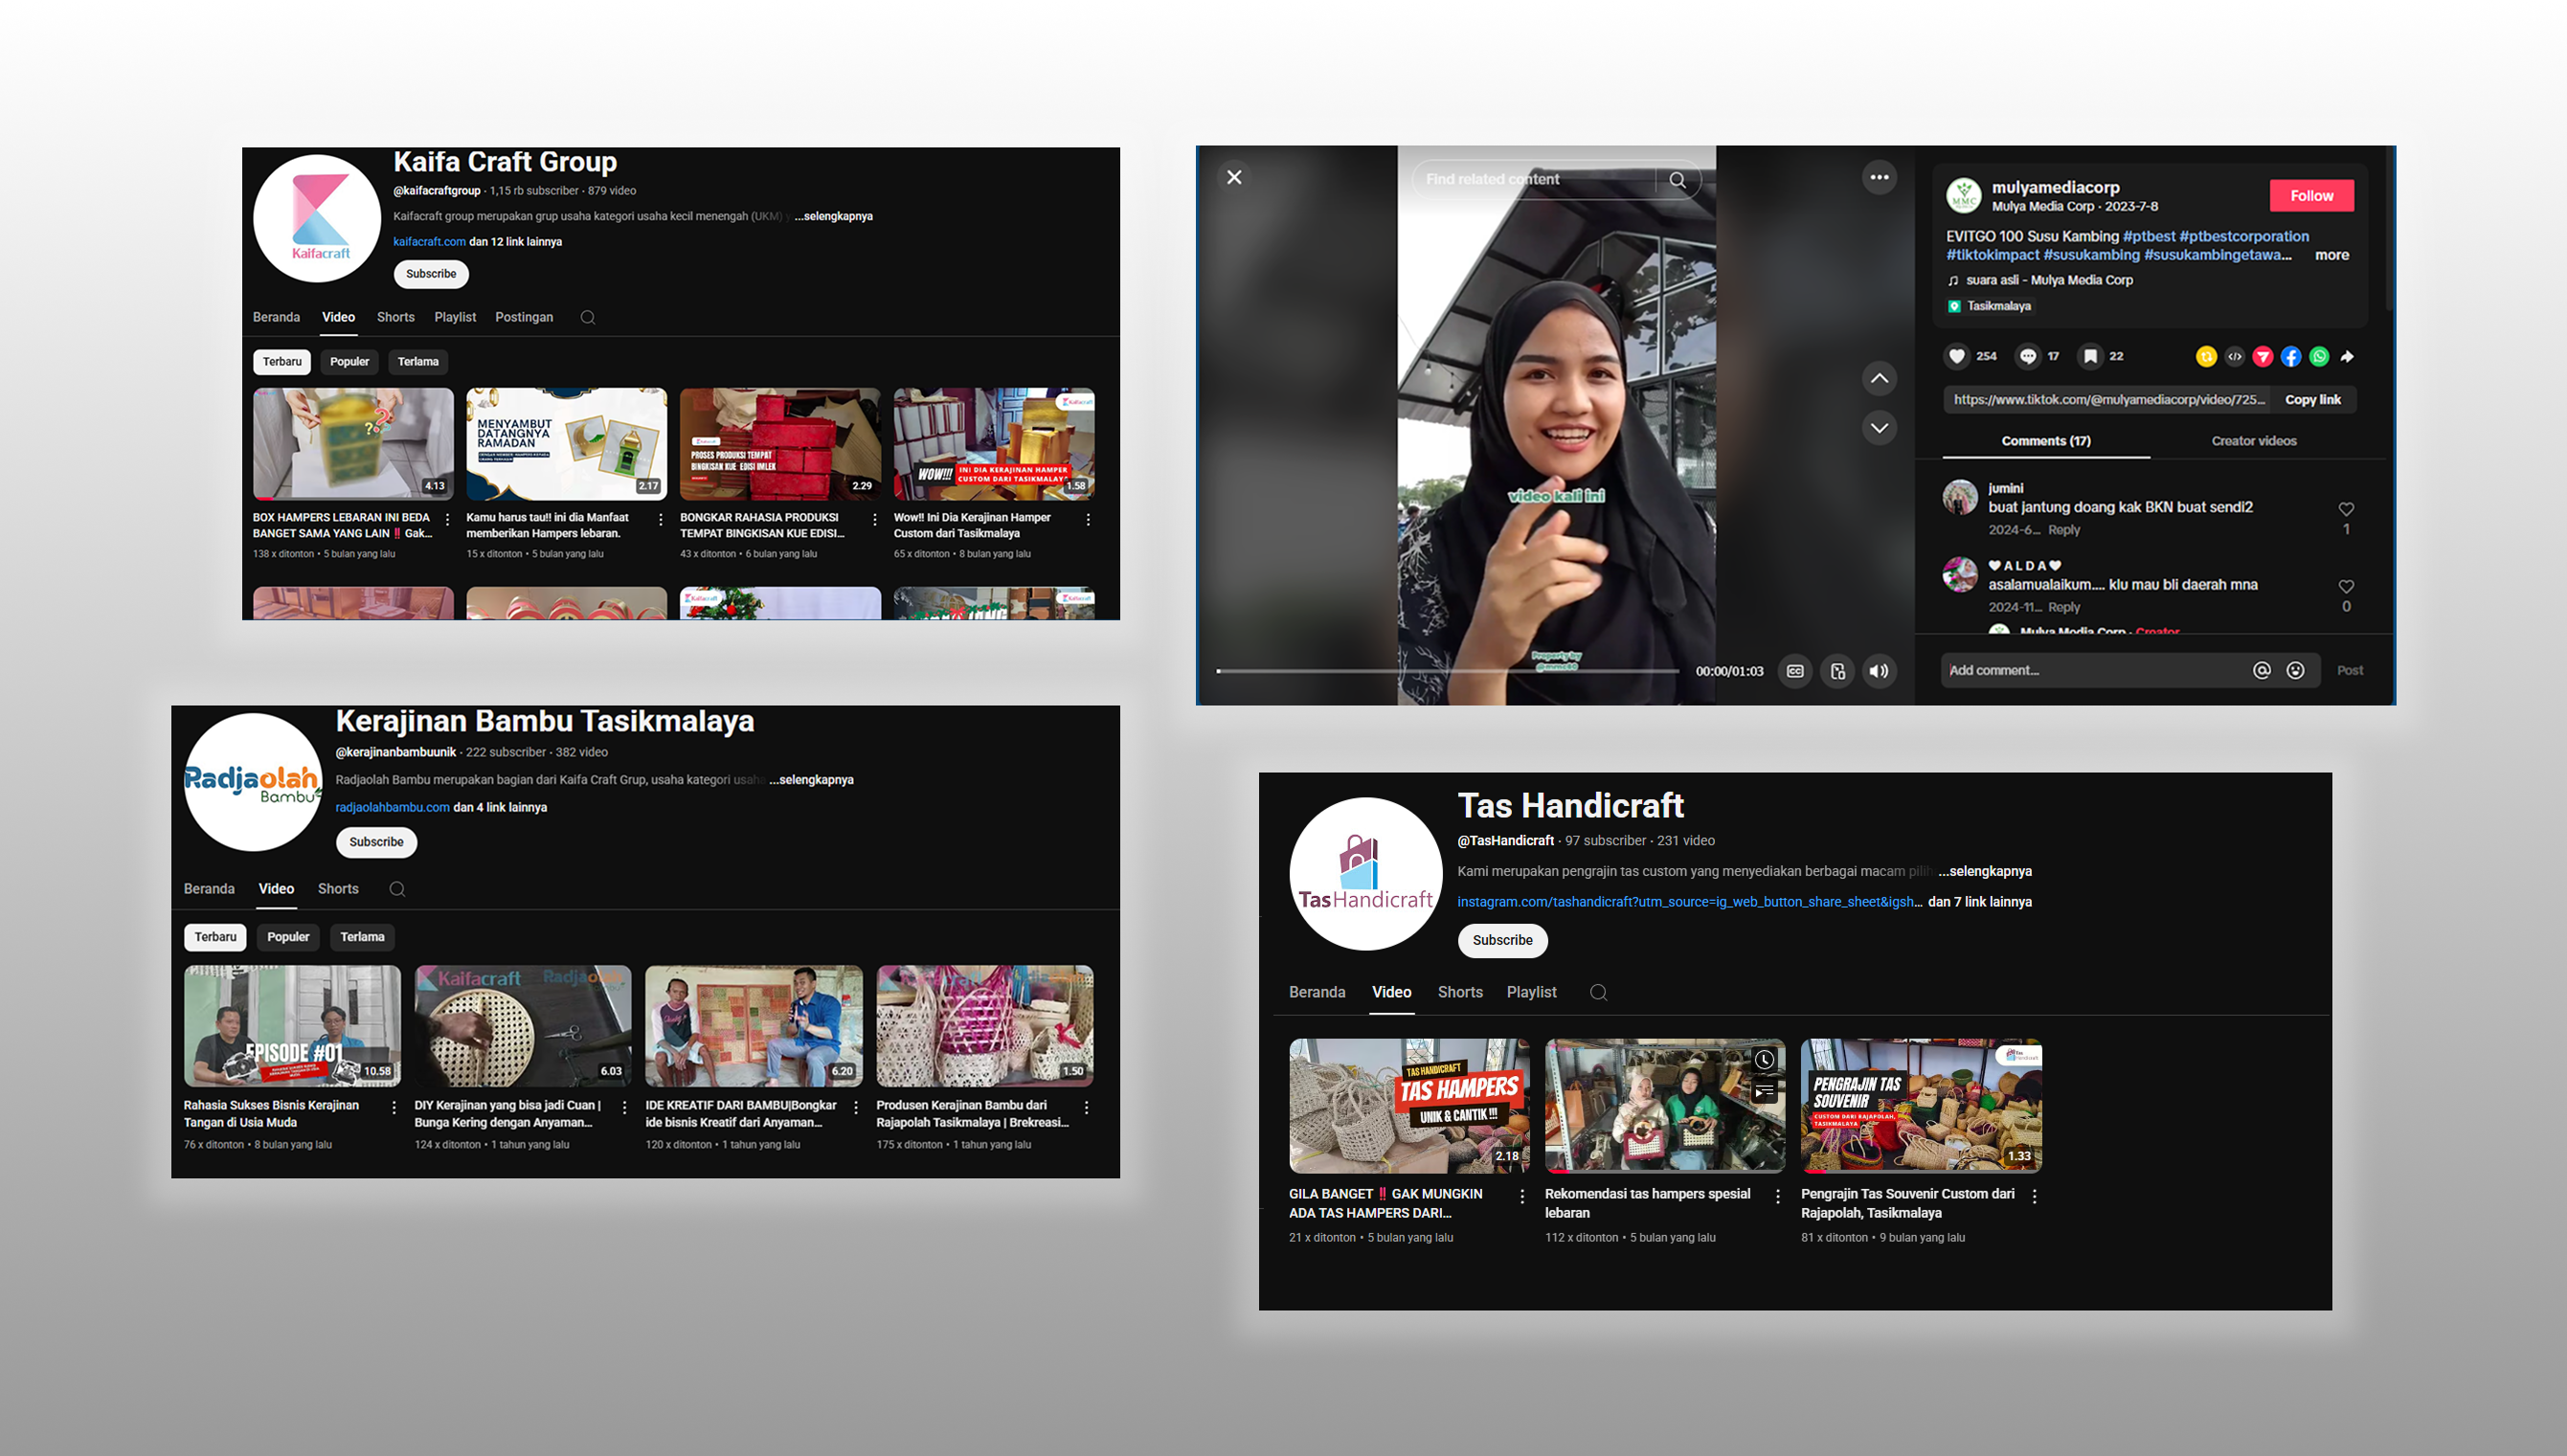Add to queue icon on Rekomendasi tas hampers thumbnail
The image size is (2567, 1456).
pyautogui.click(x=1764, y=1092)
